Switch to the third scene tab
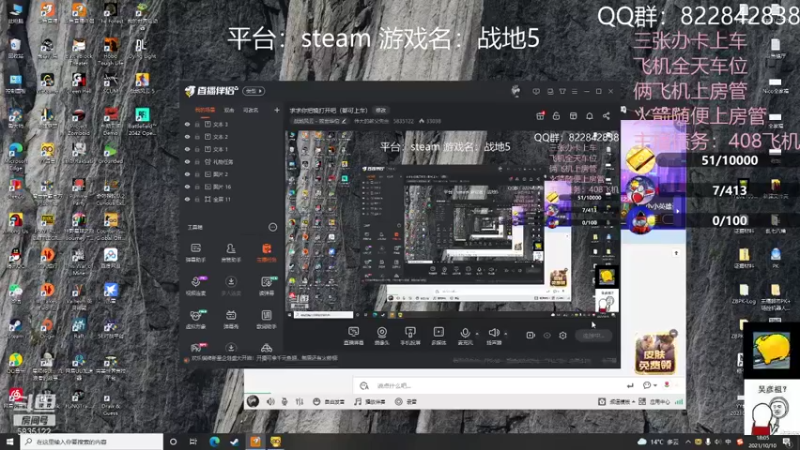This screenshot has height=450, width=800. tap(250, 110)
